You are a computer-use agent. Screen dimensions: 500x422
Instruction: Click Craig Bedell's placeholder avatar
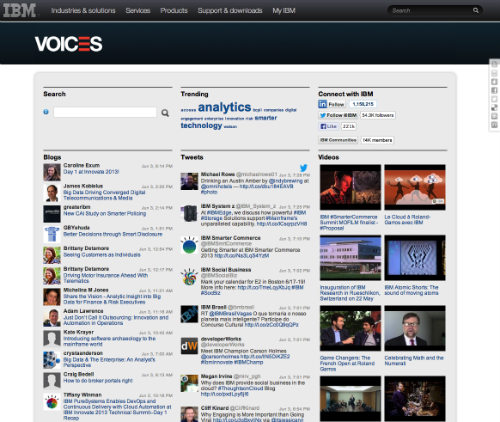click(52, 381)
